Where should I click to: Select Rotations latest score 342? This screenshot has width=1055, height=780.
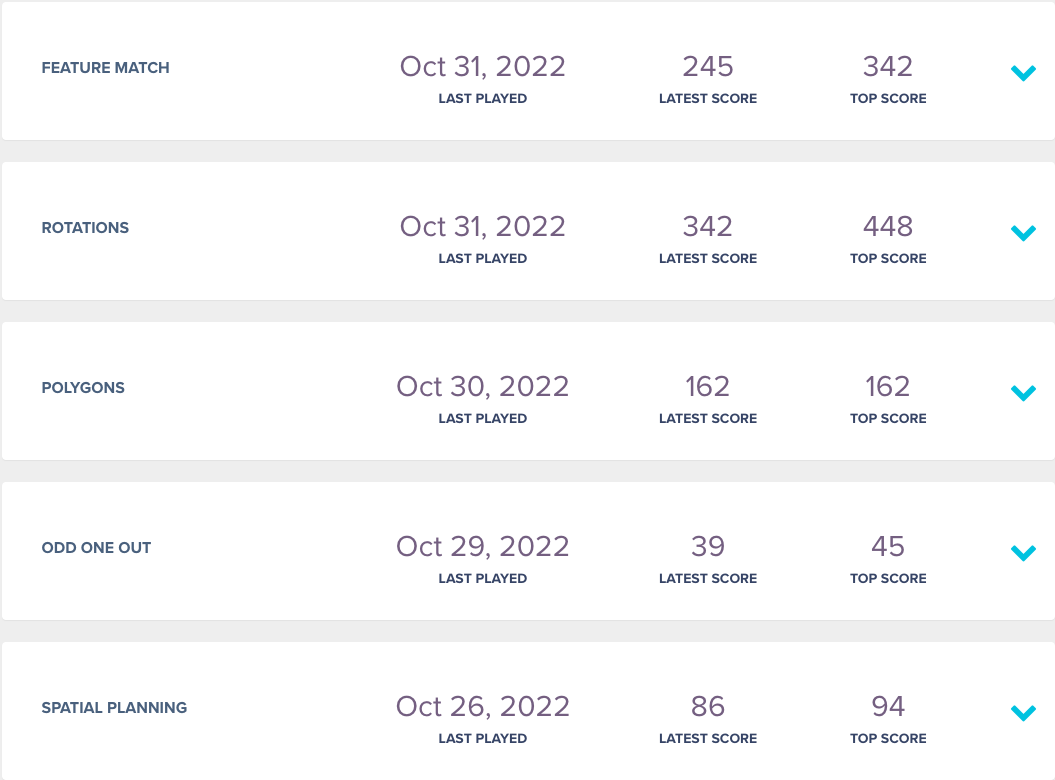click(x=708, y=227)
